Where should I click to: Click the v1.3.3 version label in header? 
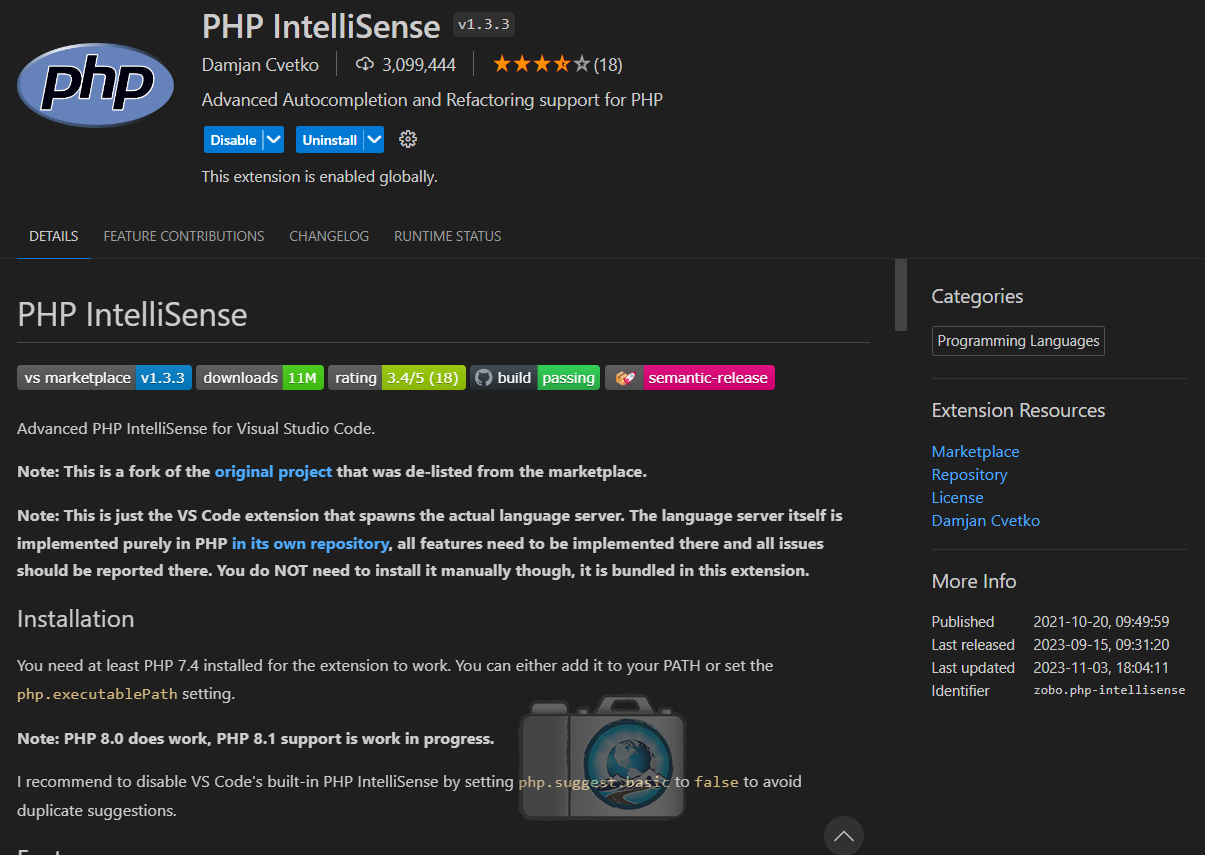point(484,25)
